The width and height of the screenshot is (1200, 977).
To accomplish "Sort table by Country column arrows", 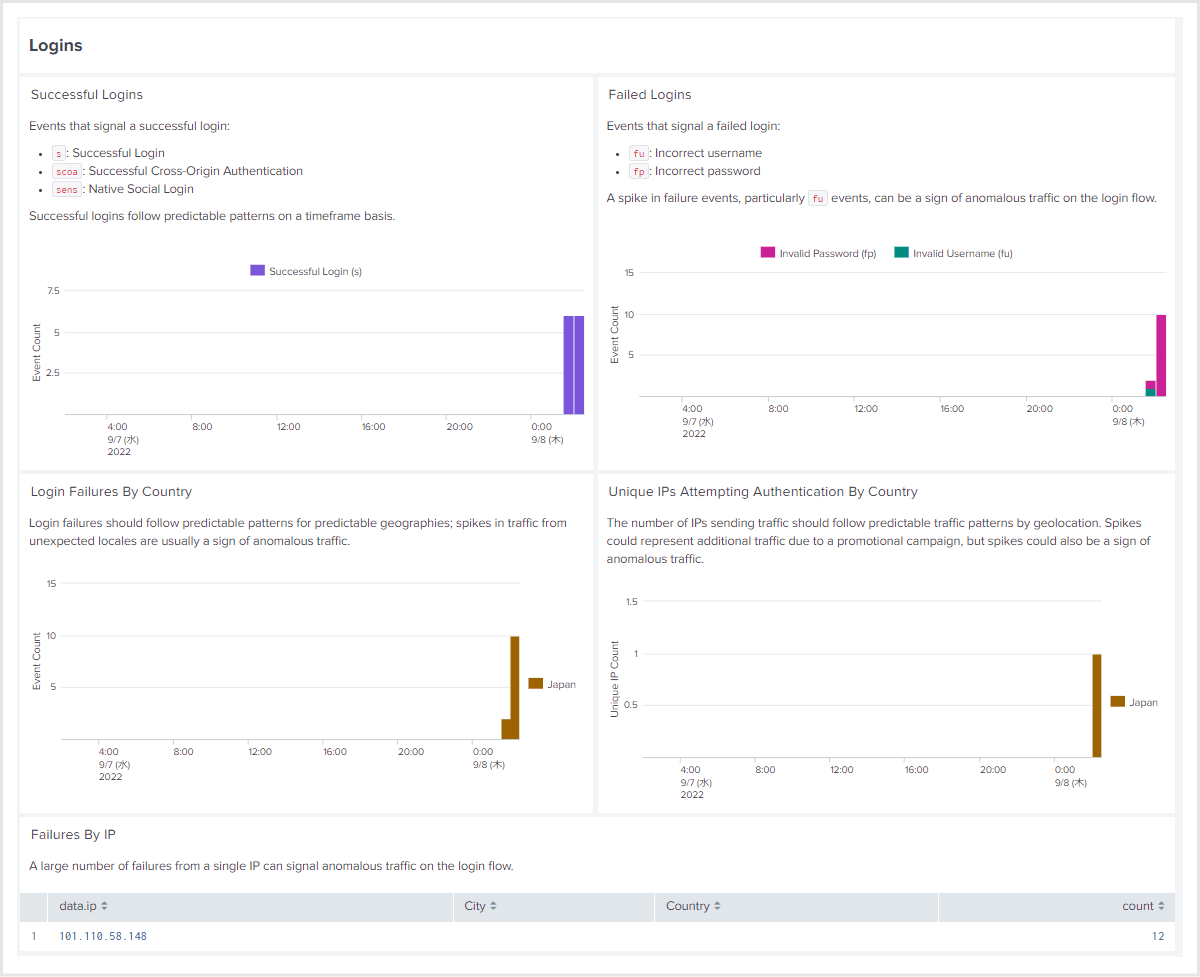I will (x=717, y=906).
